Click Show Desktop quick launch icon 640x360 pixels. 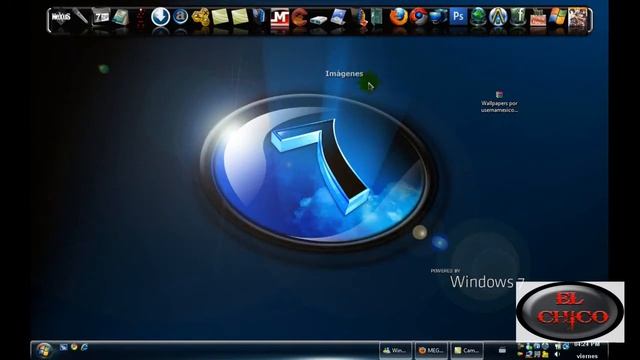pyautogui.click(x=63, y=347)
